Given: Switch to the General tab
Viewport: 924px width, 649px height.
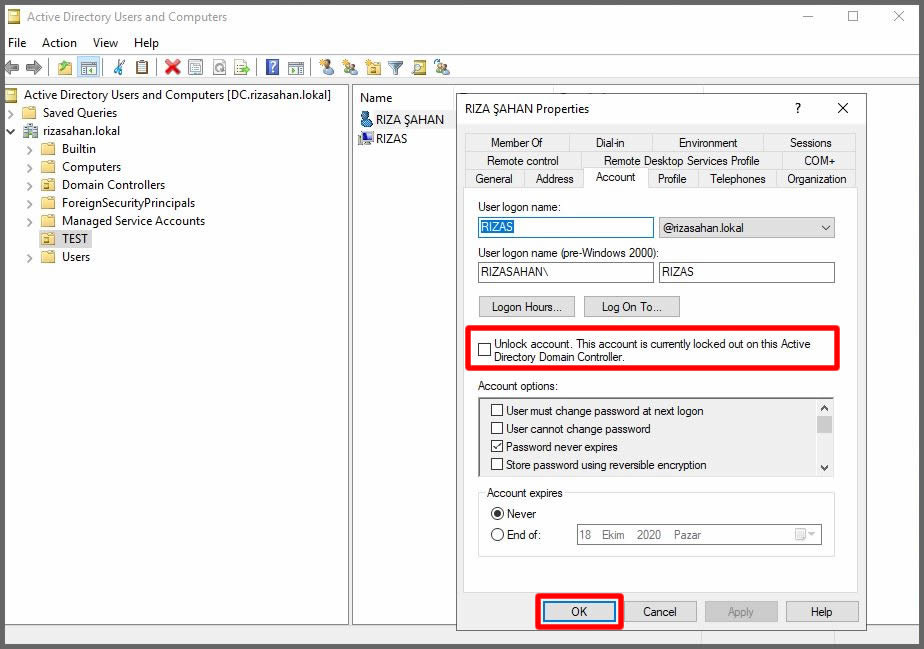Looking at the screenshot, I should click(494, 179).
